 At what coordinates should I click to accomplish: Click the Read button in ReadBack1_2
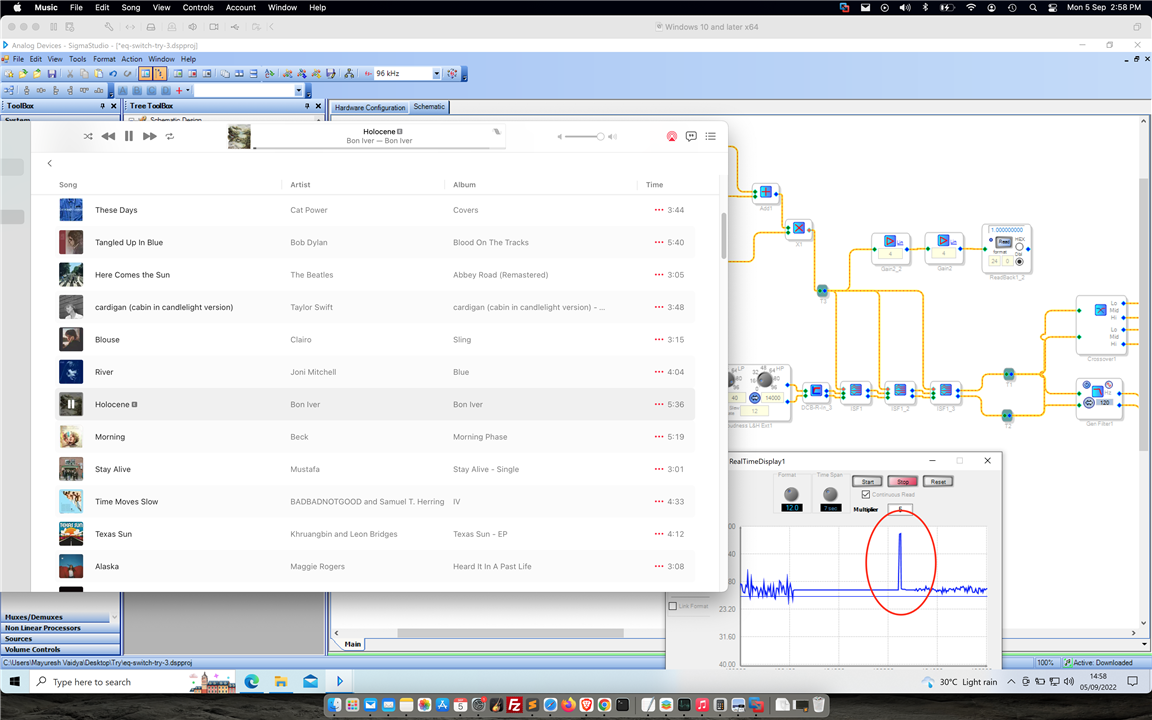pos(1004,242)
